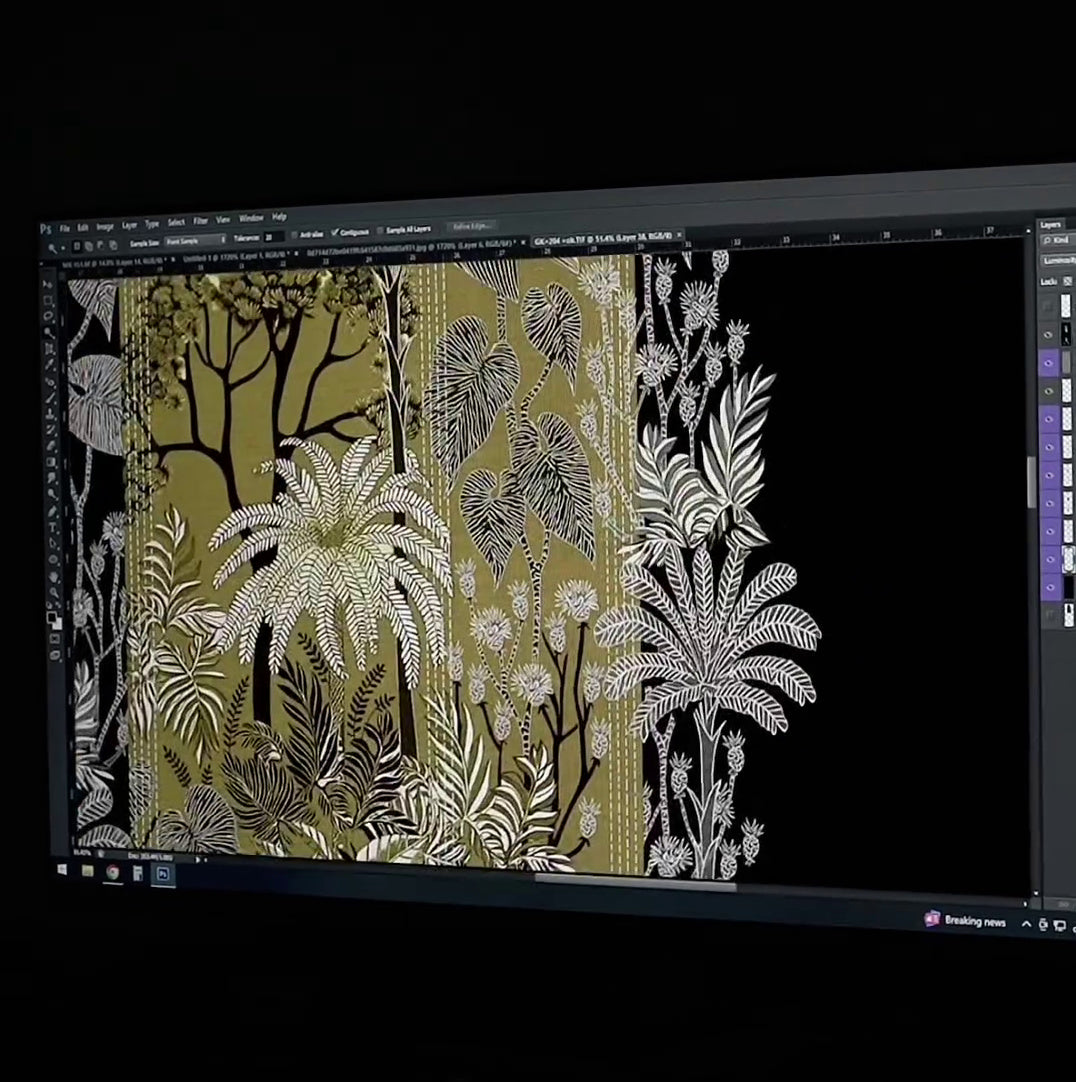Select the Type tool
The image size is (1076, 1082).
53,527
